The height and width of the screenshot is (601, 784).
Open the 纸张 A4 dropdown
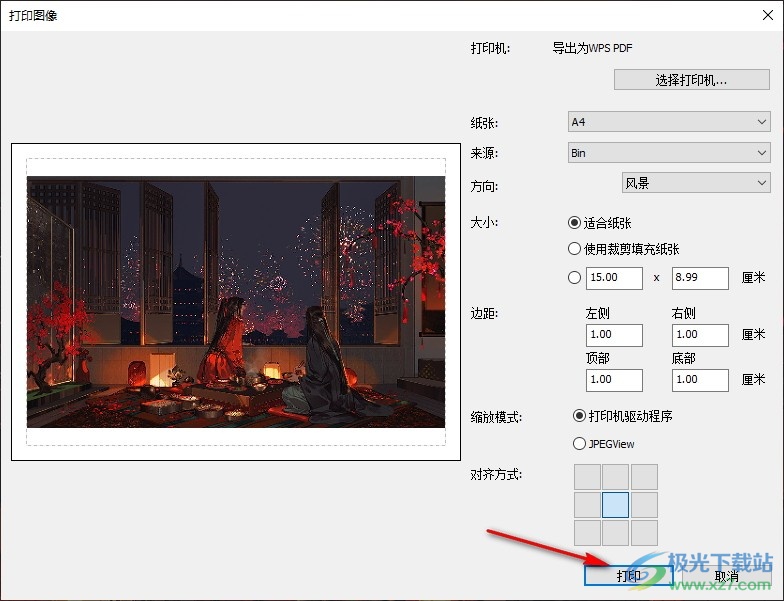pyautogui.click(x=669, y=122)
